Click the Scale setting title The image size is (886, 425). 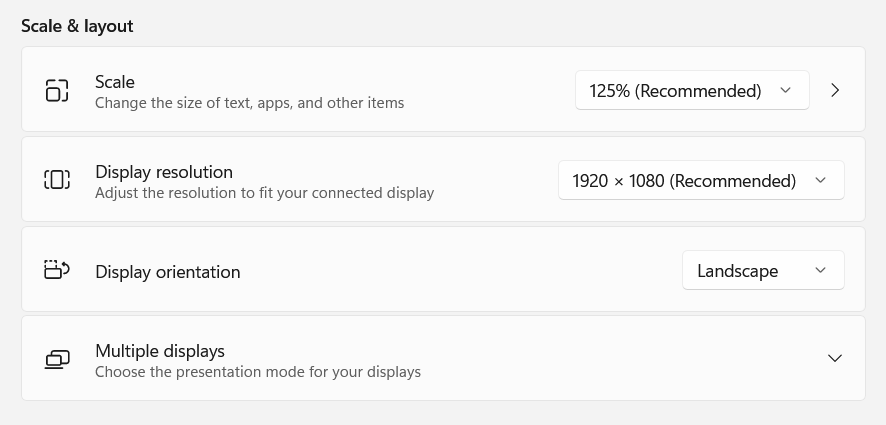(115, 82)
